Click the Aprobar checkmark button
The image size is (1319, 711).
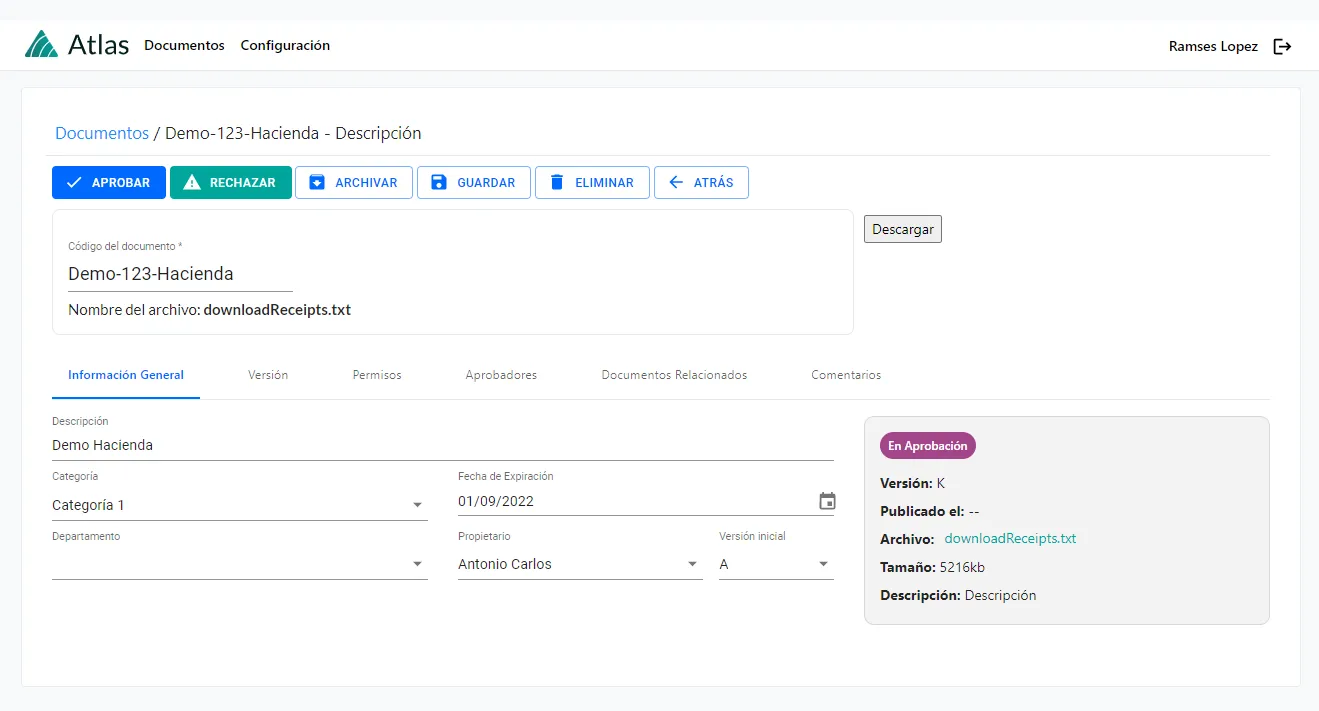[x=109, y=183]
